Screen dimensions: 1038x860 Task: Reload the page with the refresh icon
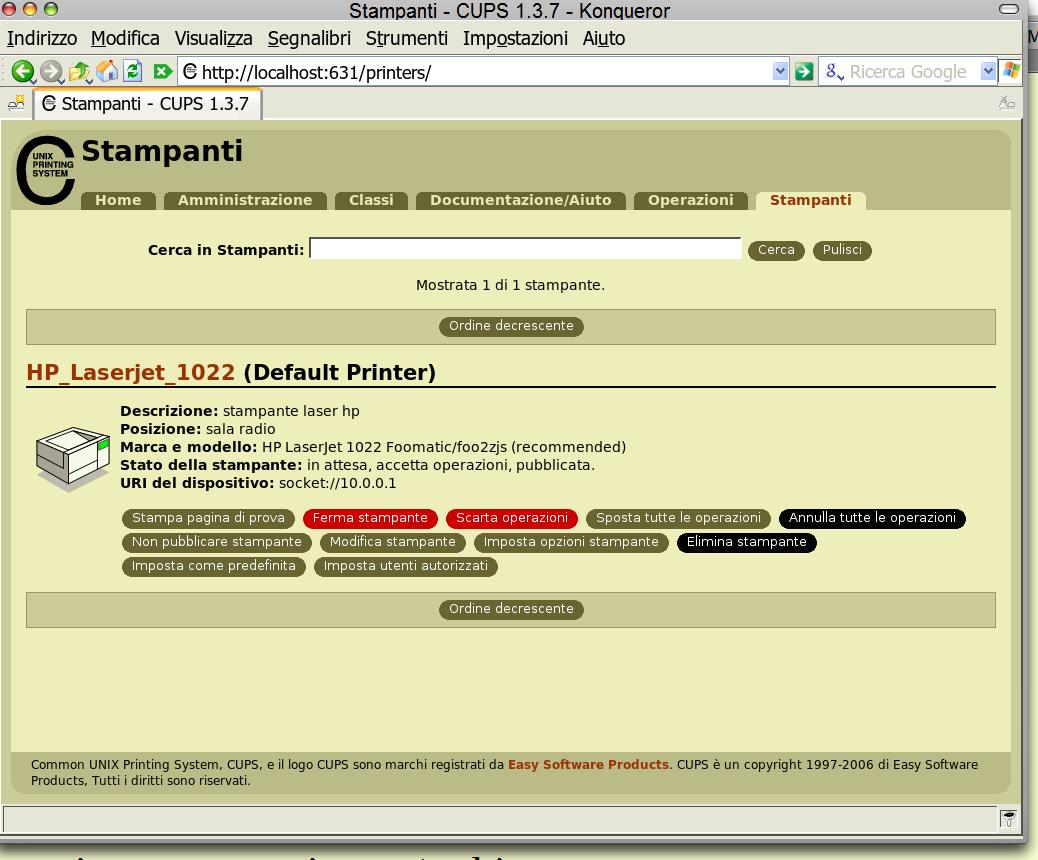(133, 71)
